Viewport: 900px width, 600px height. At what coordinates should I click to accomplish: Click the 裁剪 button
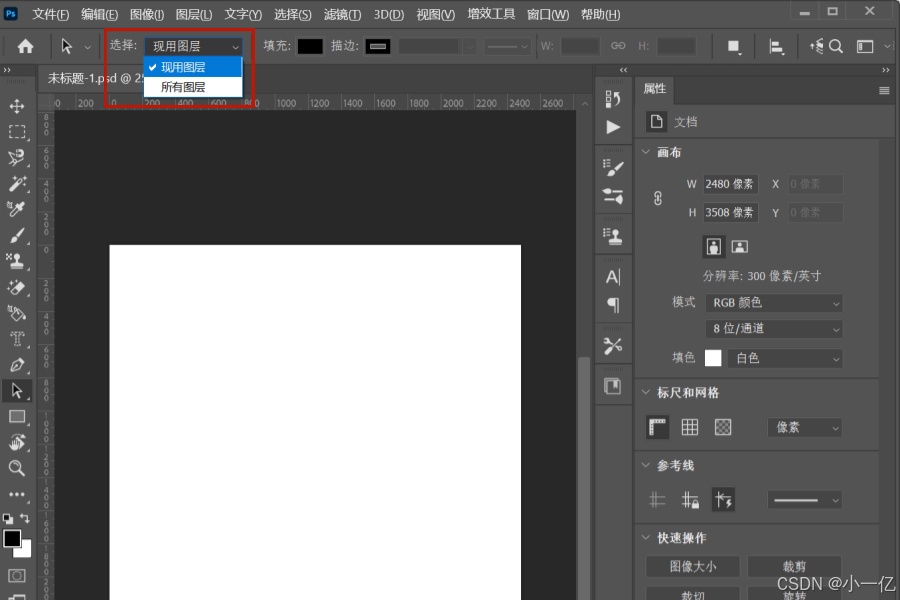point(794,567)
